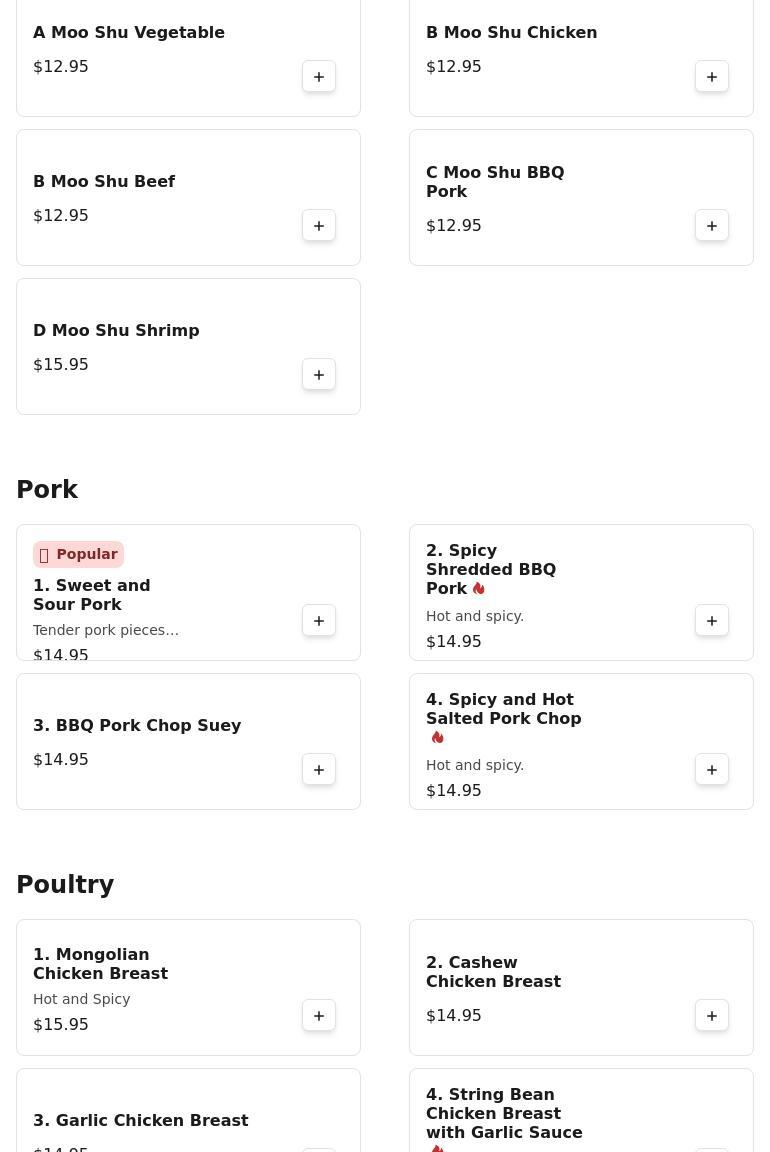
Task: Add B Moo Shu Beef with plus icon
Action: pyautogui.click(x=319, y=226)
